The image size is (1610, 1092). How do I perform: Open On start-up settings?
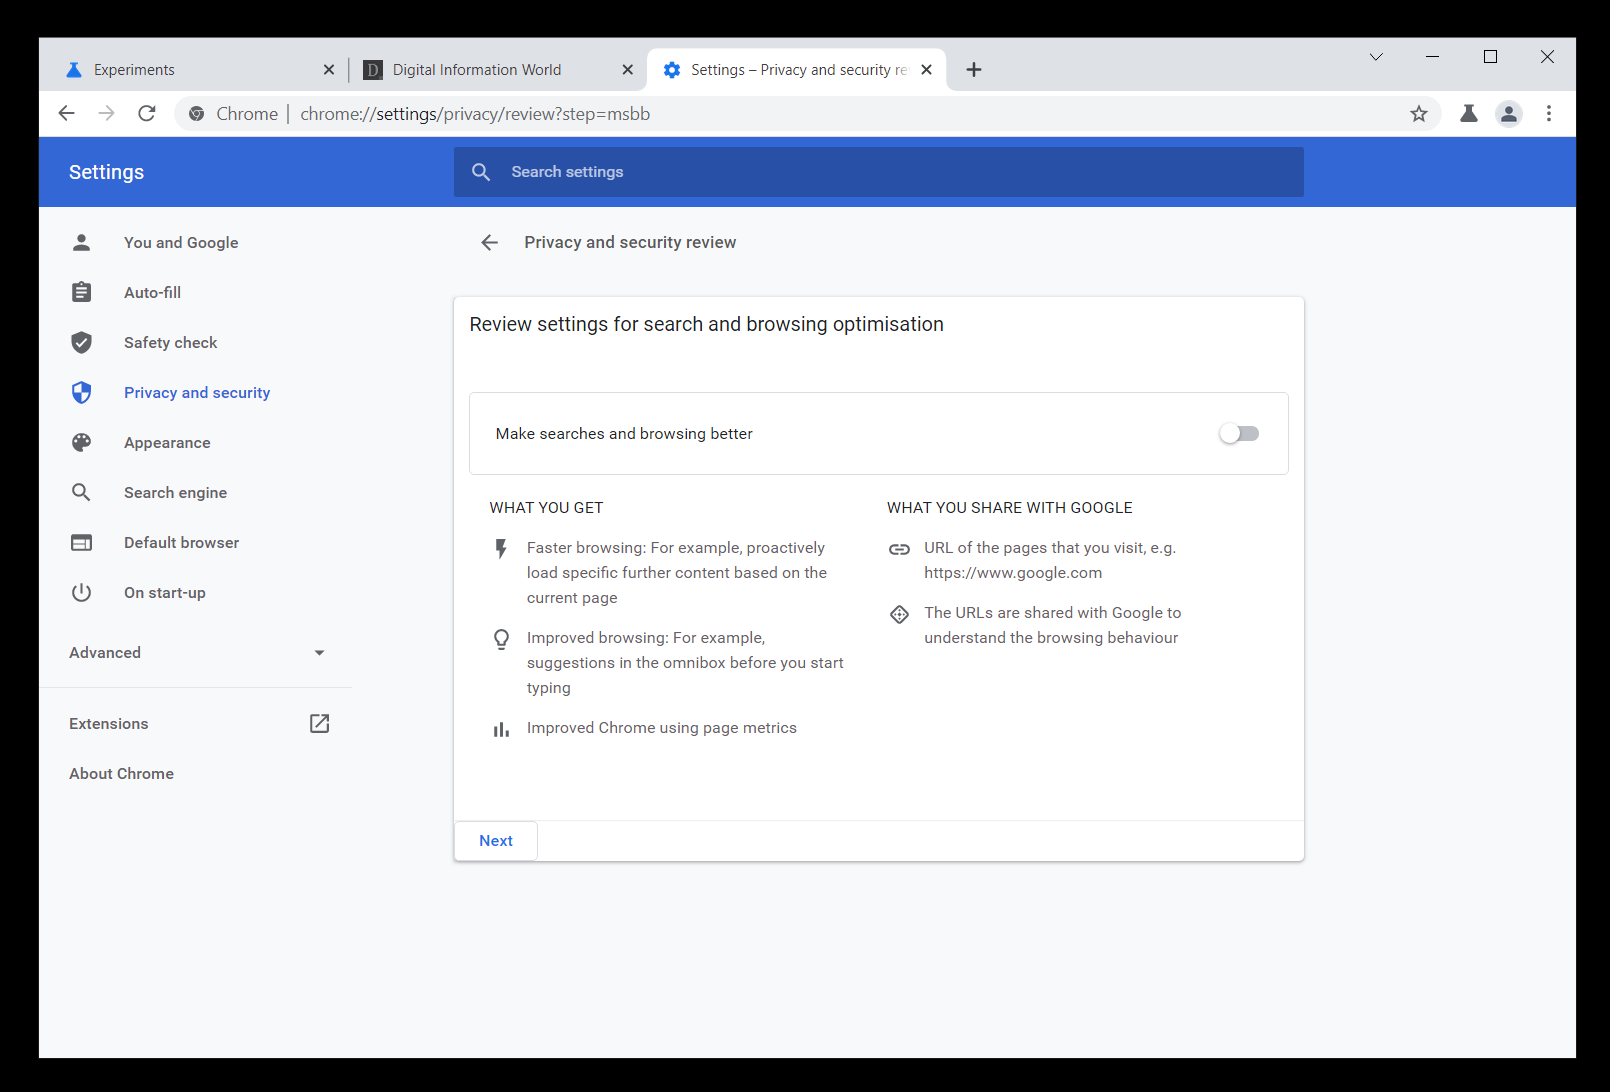point(165,592)
